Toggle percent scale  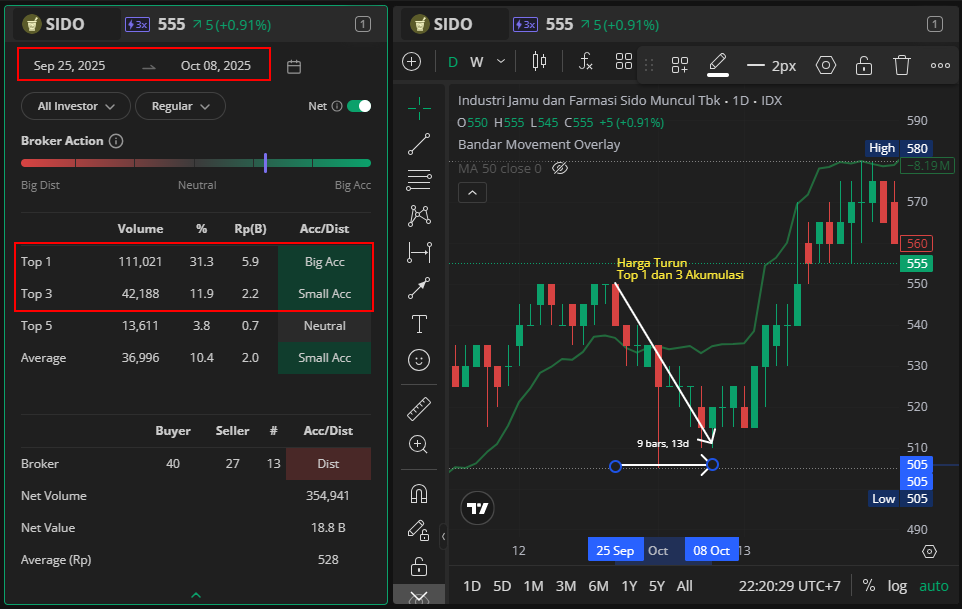click(869, 586)
